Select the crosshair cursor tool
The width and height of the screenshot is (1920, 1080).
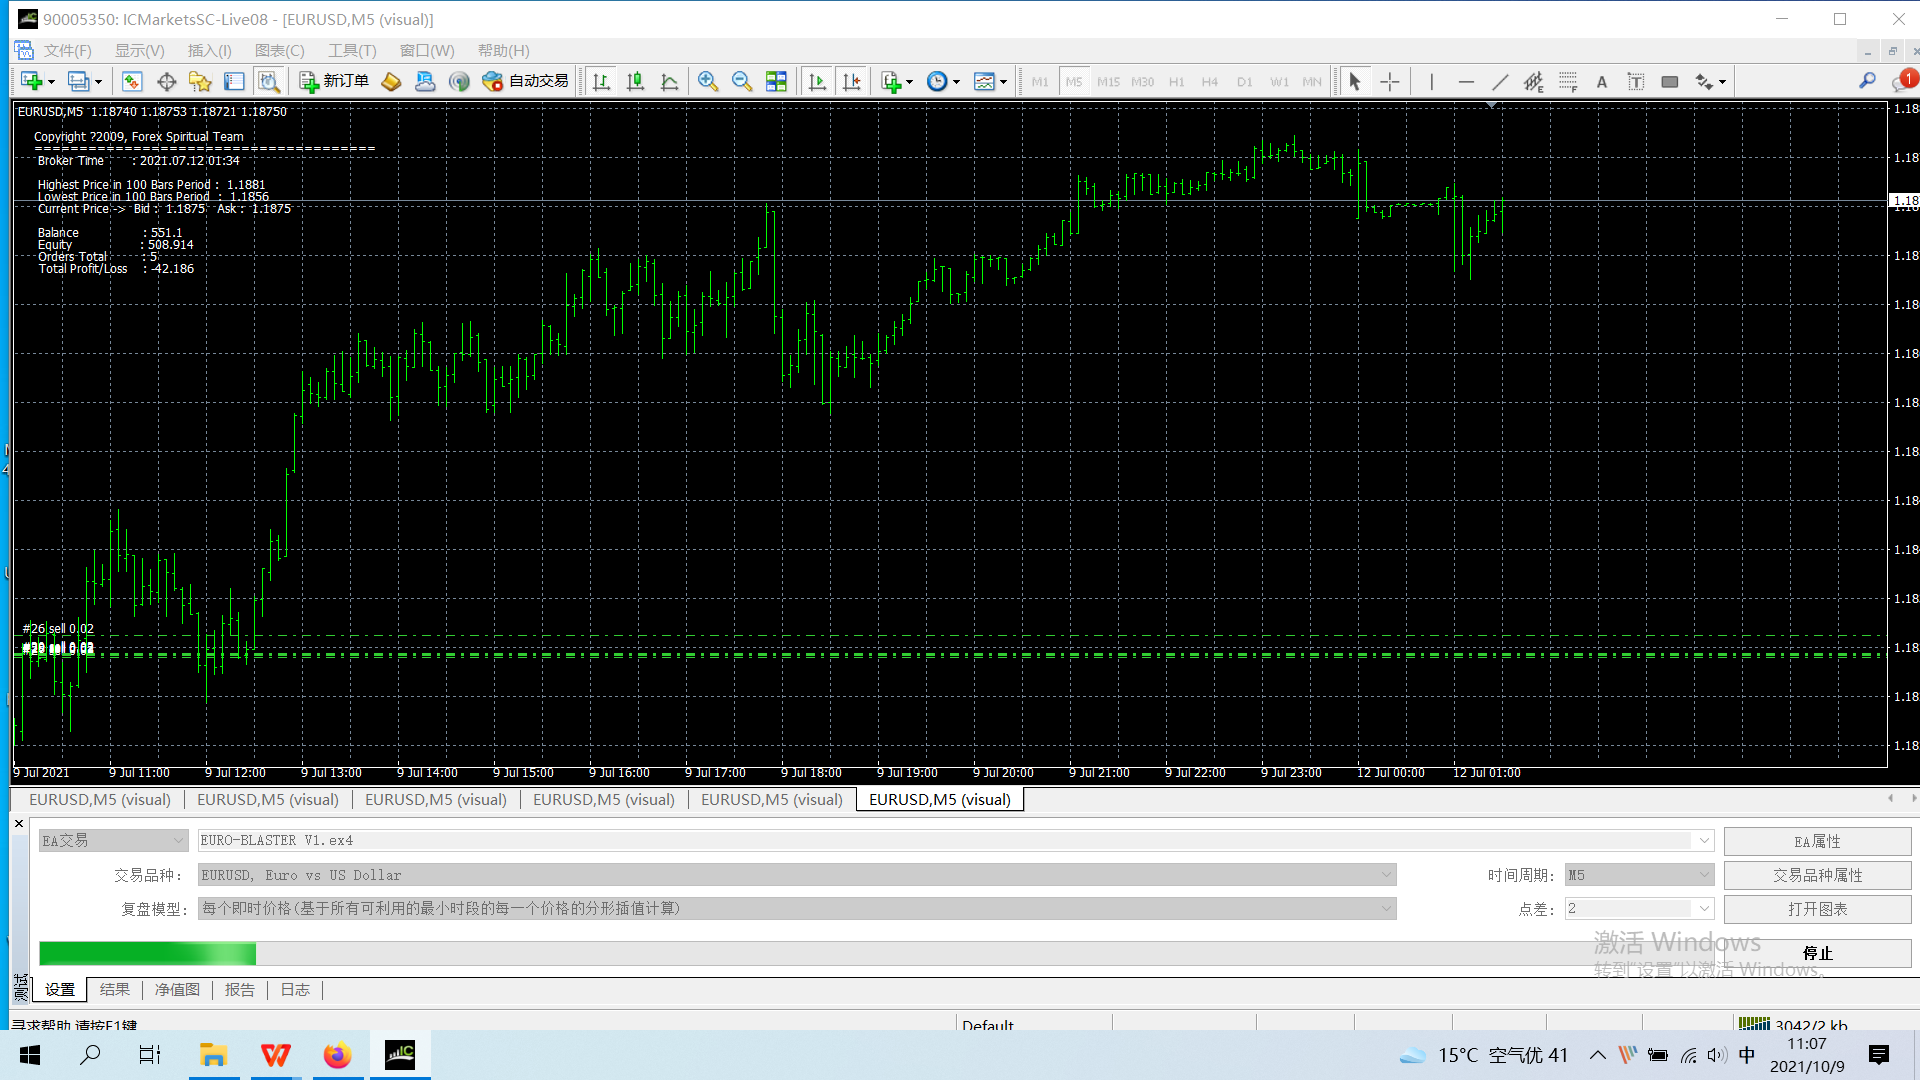pos(1390,82)
